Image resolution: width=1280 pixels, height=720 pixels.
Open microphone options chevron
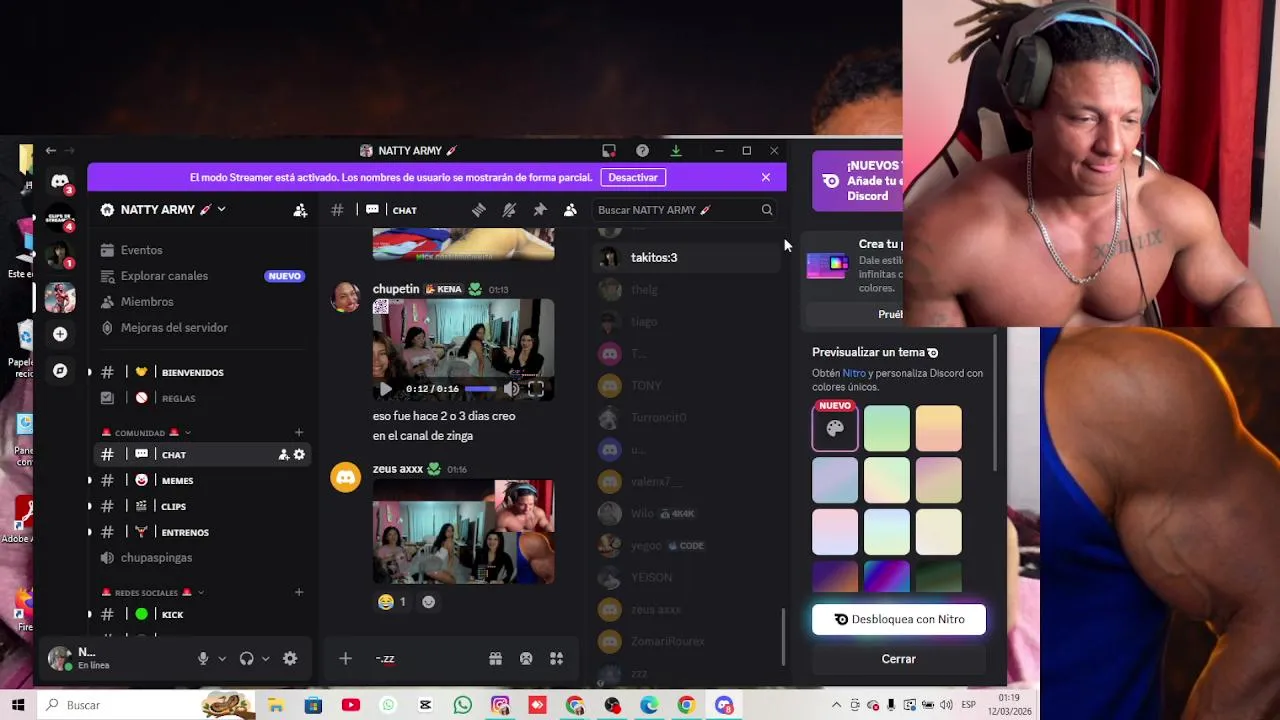pyautogui.click(x=222, y=659)
